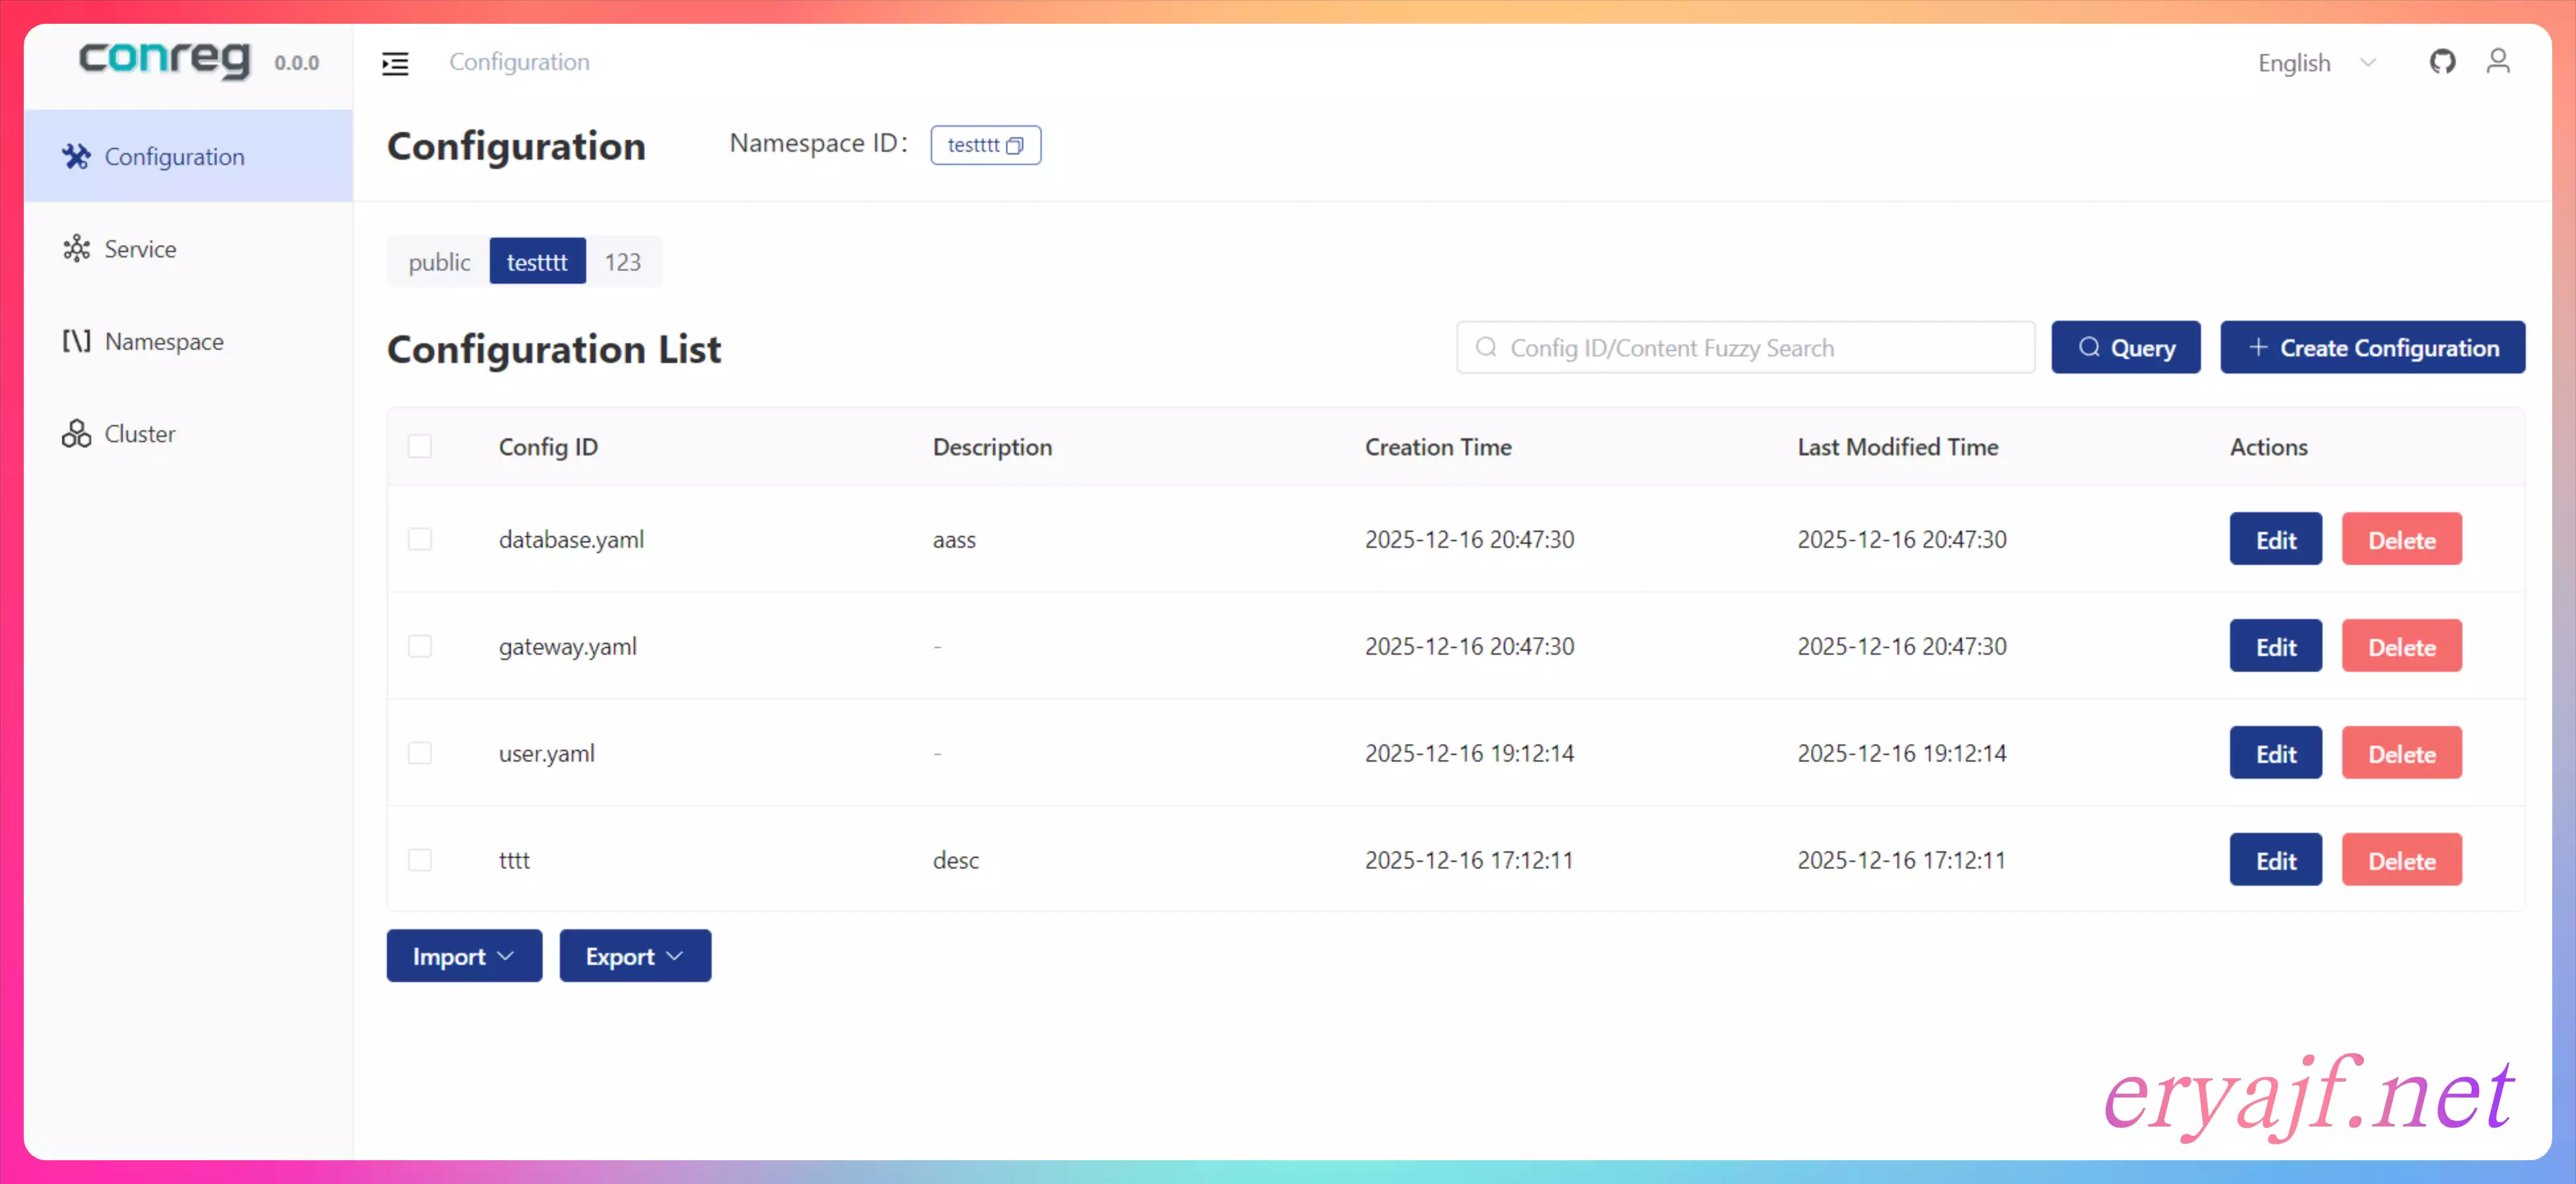This screenshot has width=2576, height=1184.
Task: Check the user.yaml row checkbox
Action: (x=420, y=753)
